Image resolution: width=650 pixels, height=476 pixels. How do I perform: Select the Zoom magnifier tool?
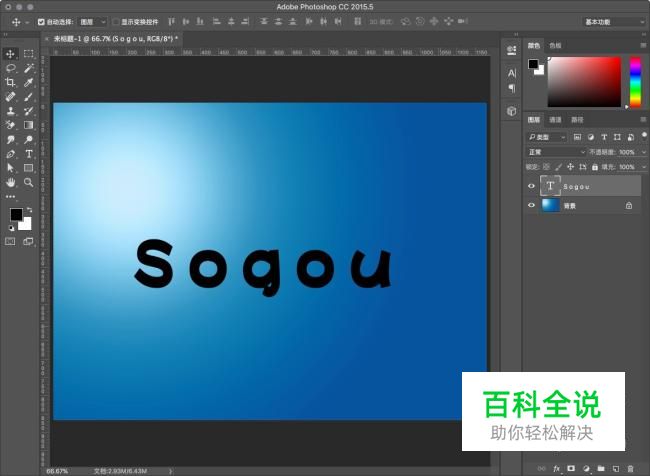[29, 182]
